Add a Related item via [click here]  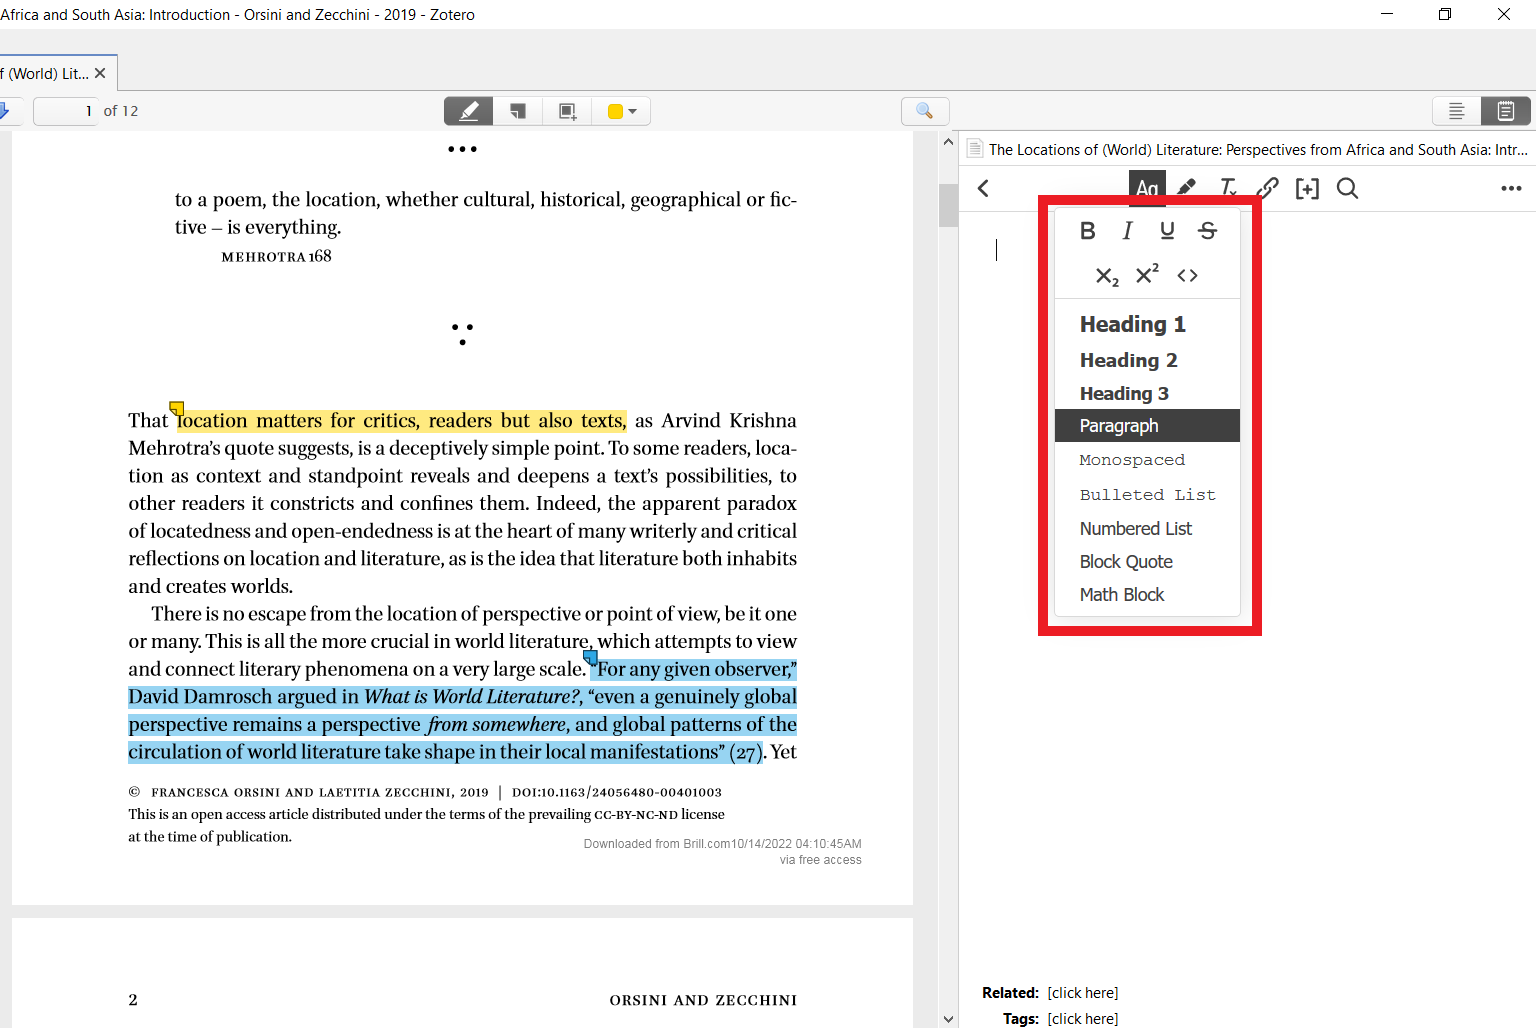(1082, 992)
